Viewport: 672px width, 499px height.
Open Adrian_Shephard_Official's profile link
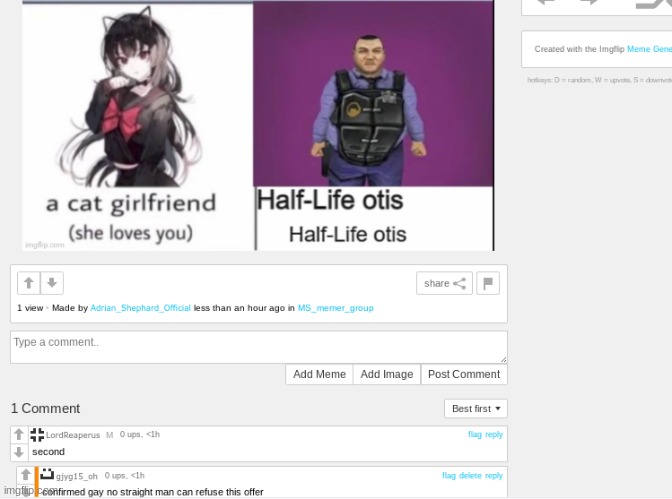point(140,308)
